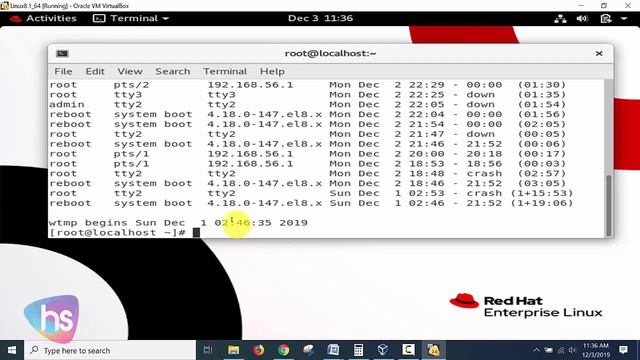Screen dimensions: 640x360
Task: Open the Windows notification center
Action: point(623,350)
